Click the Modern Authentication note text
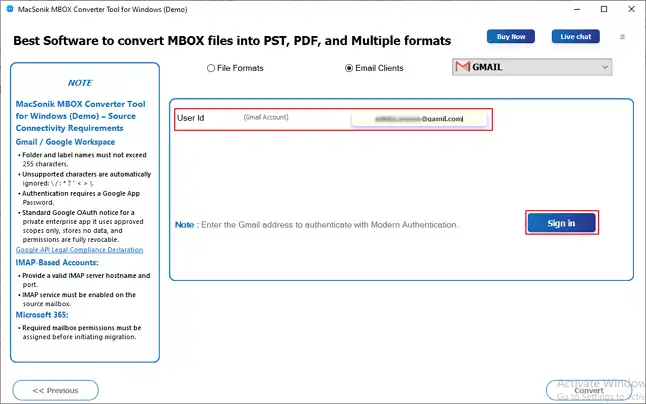The image size is (646, 404). tap(316, 225)
